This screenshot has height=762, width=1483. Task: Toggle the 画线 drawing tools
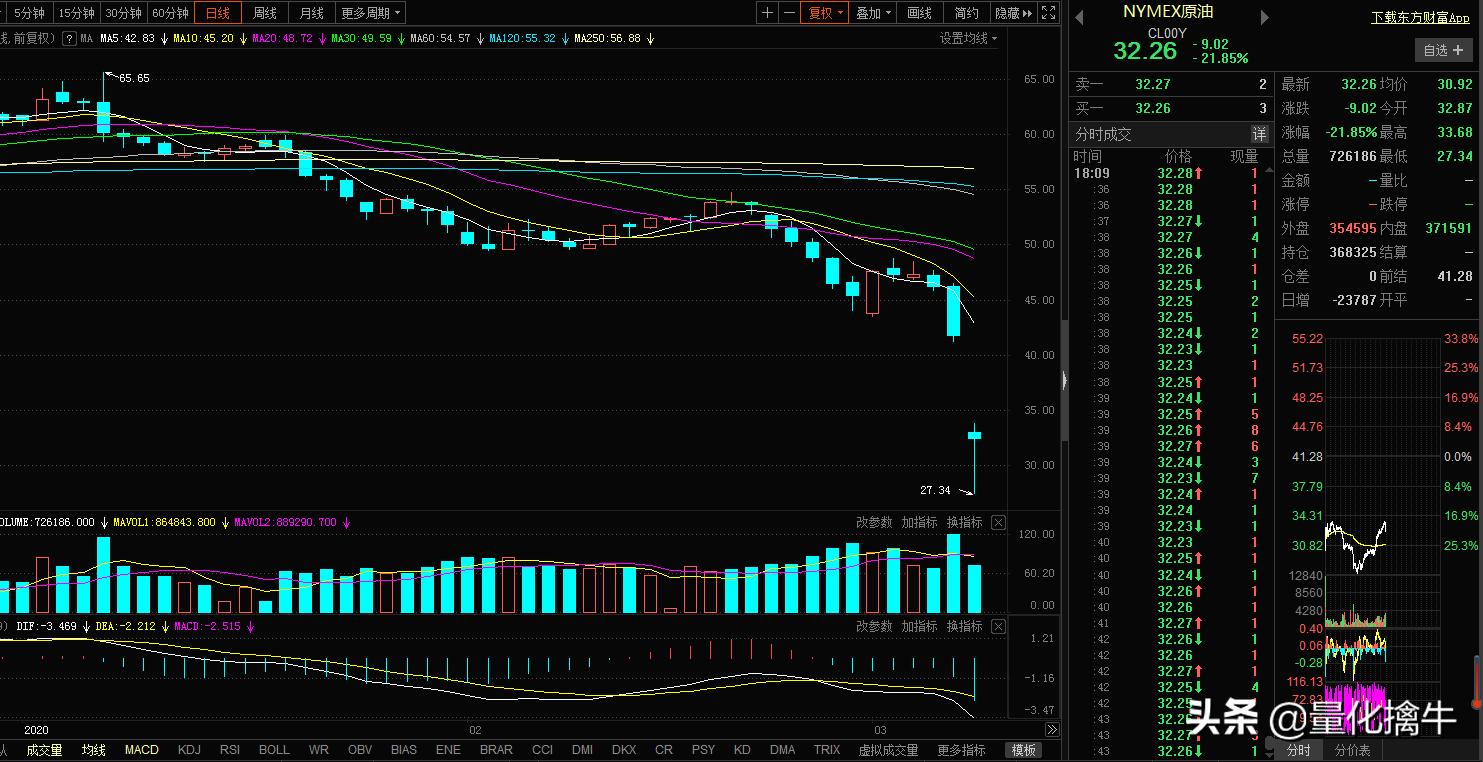920,13
